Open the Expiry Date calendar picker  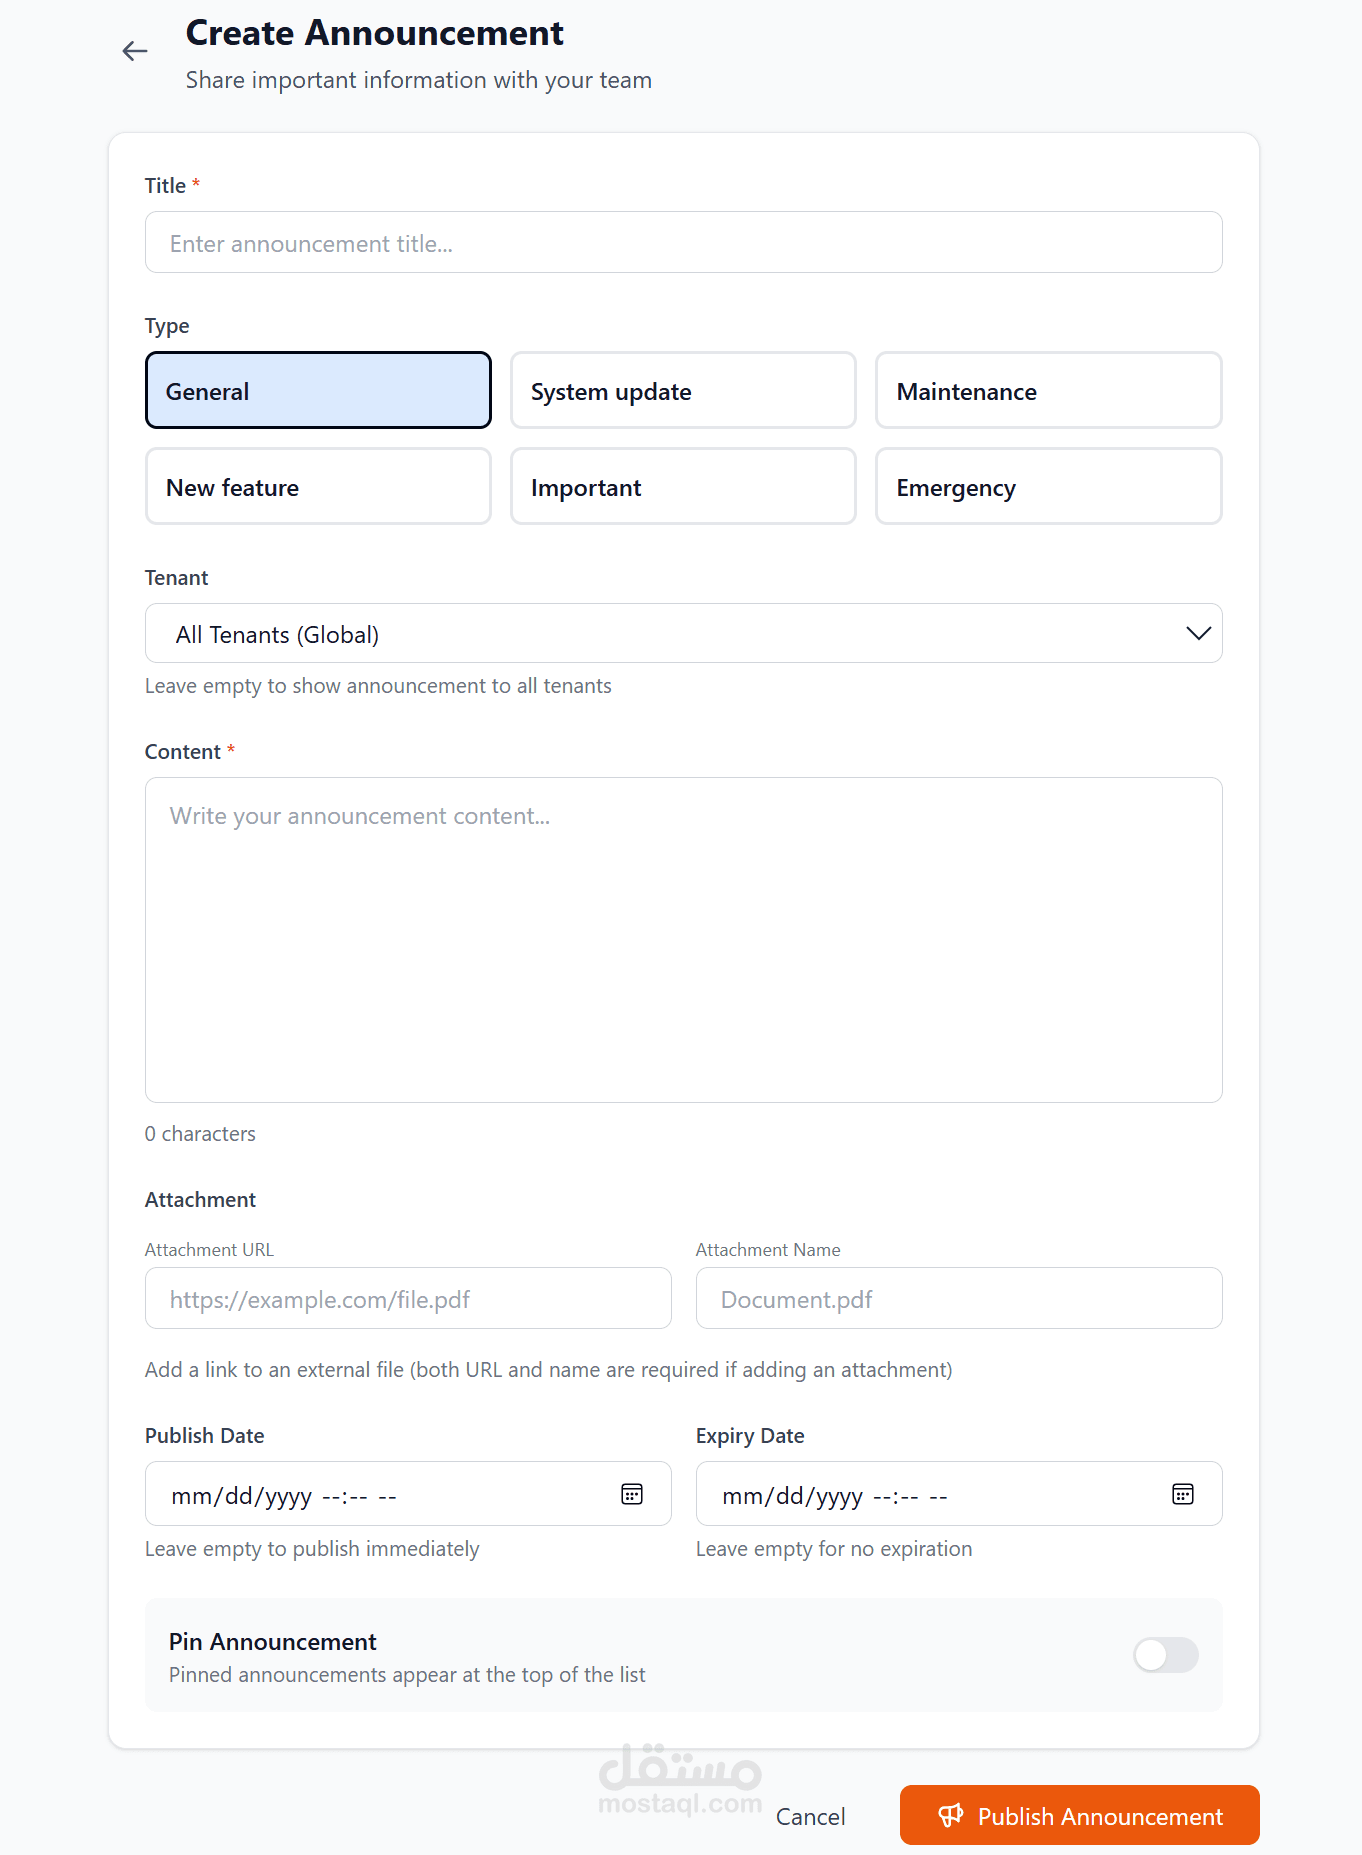point(1182,1494)
